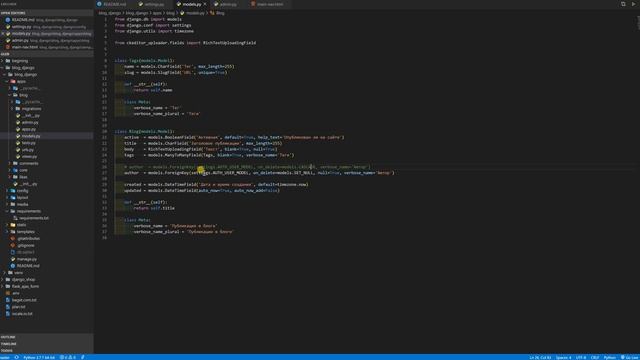
Task: Expand the static folder
Action: point(47,225)
